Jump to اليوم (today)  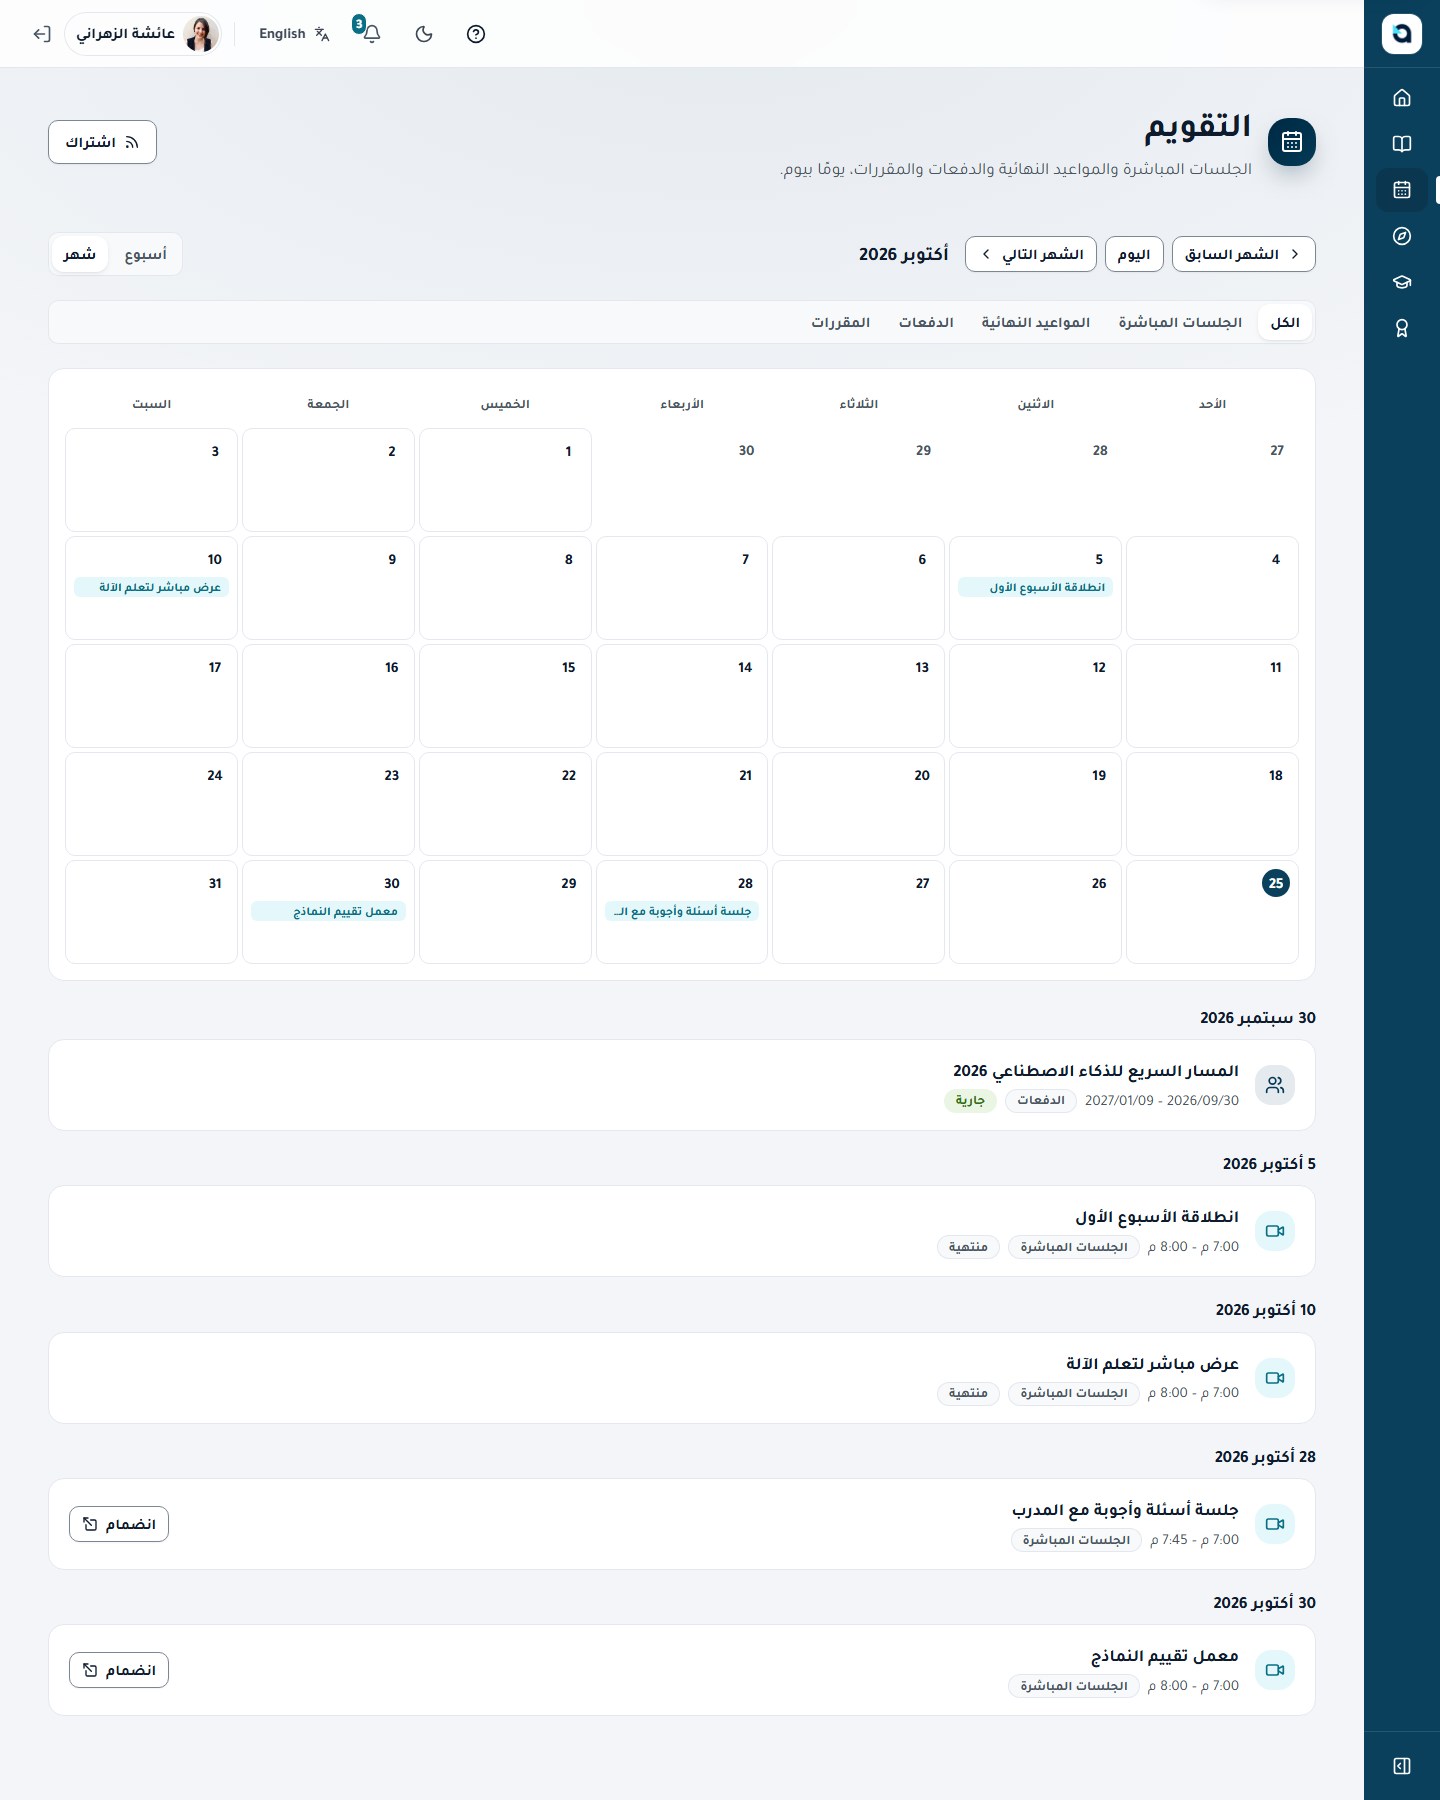(x=1134, y=254)
